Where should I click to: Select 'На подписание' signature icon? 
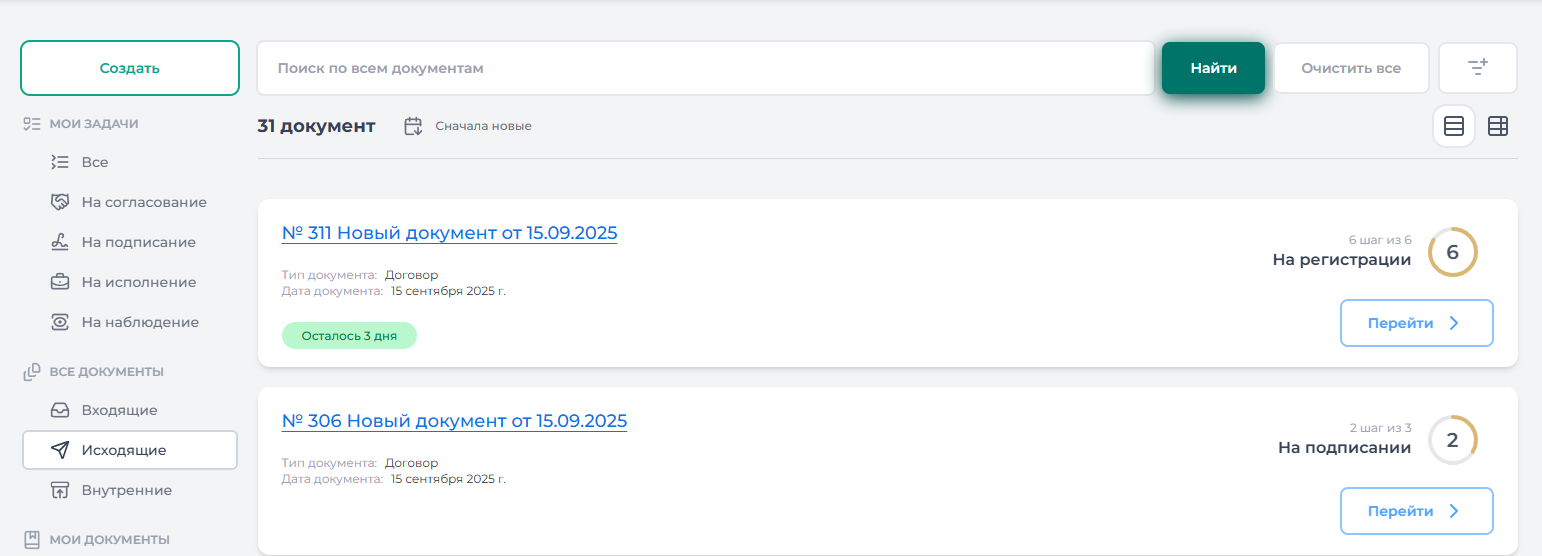point(60,242)
